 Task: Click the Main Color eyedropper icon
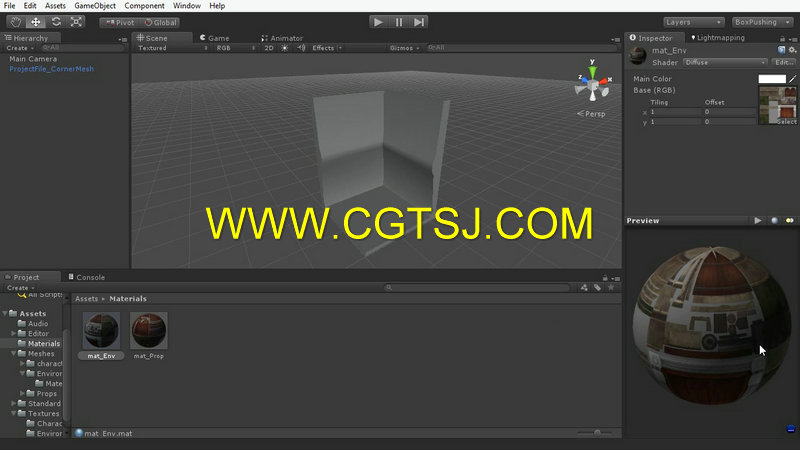(792, 79)
